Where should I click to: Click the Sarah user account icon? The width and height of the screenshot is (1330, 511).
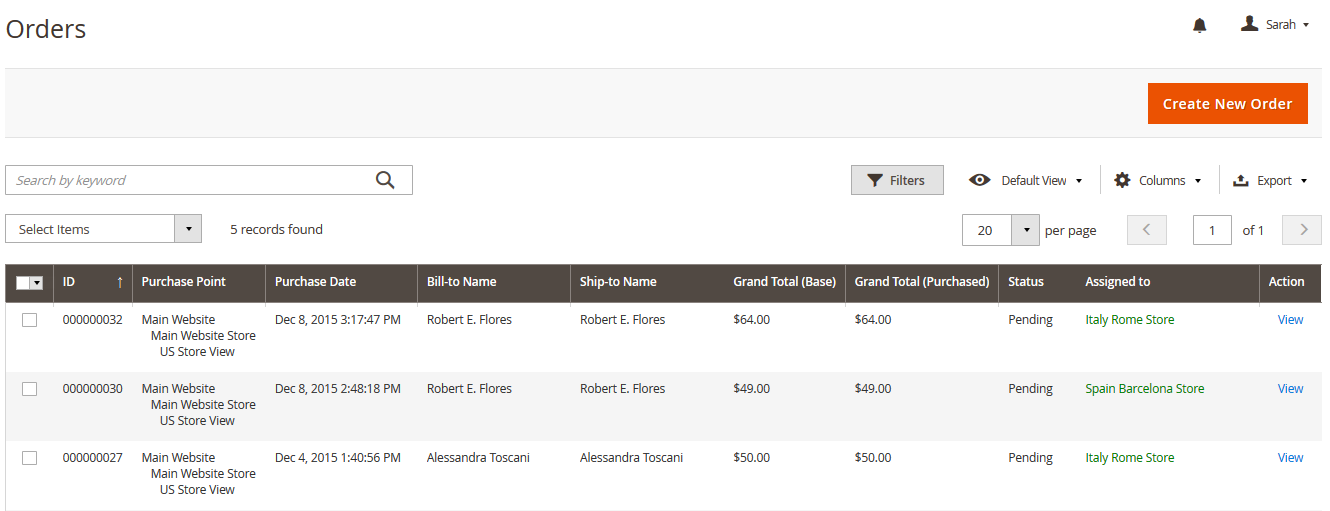(1249, 24)
